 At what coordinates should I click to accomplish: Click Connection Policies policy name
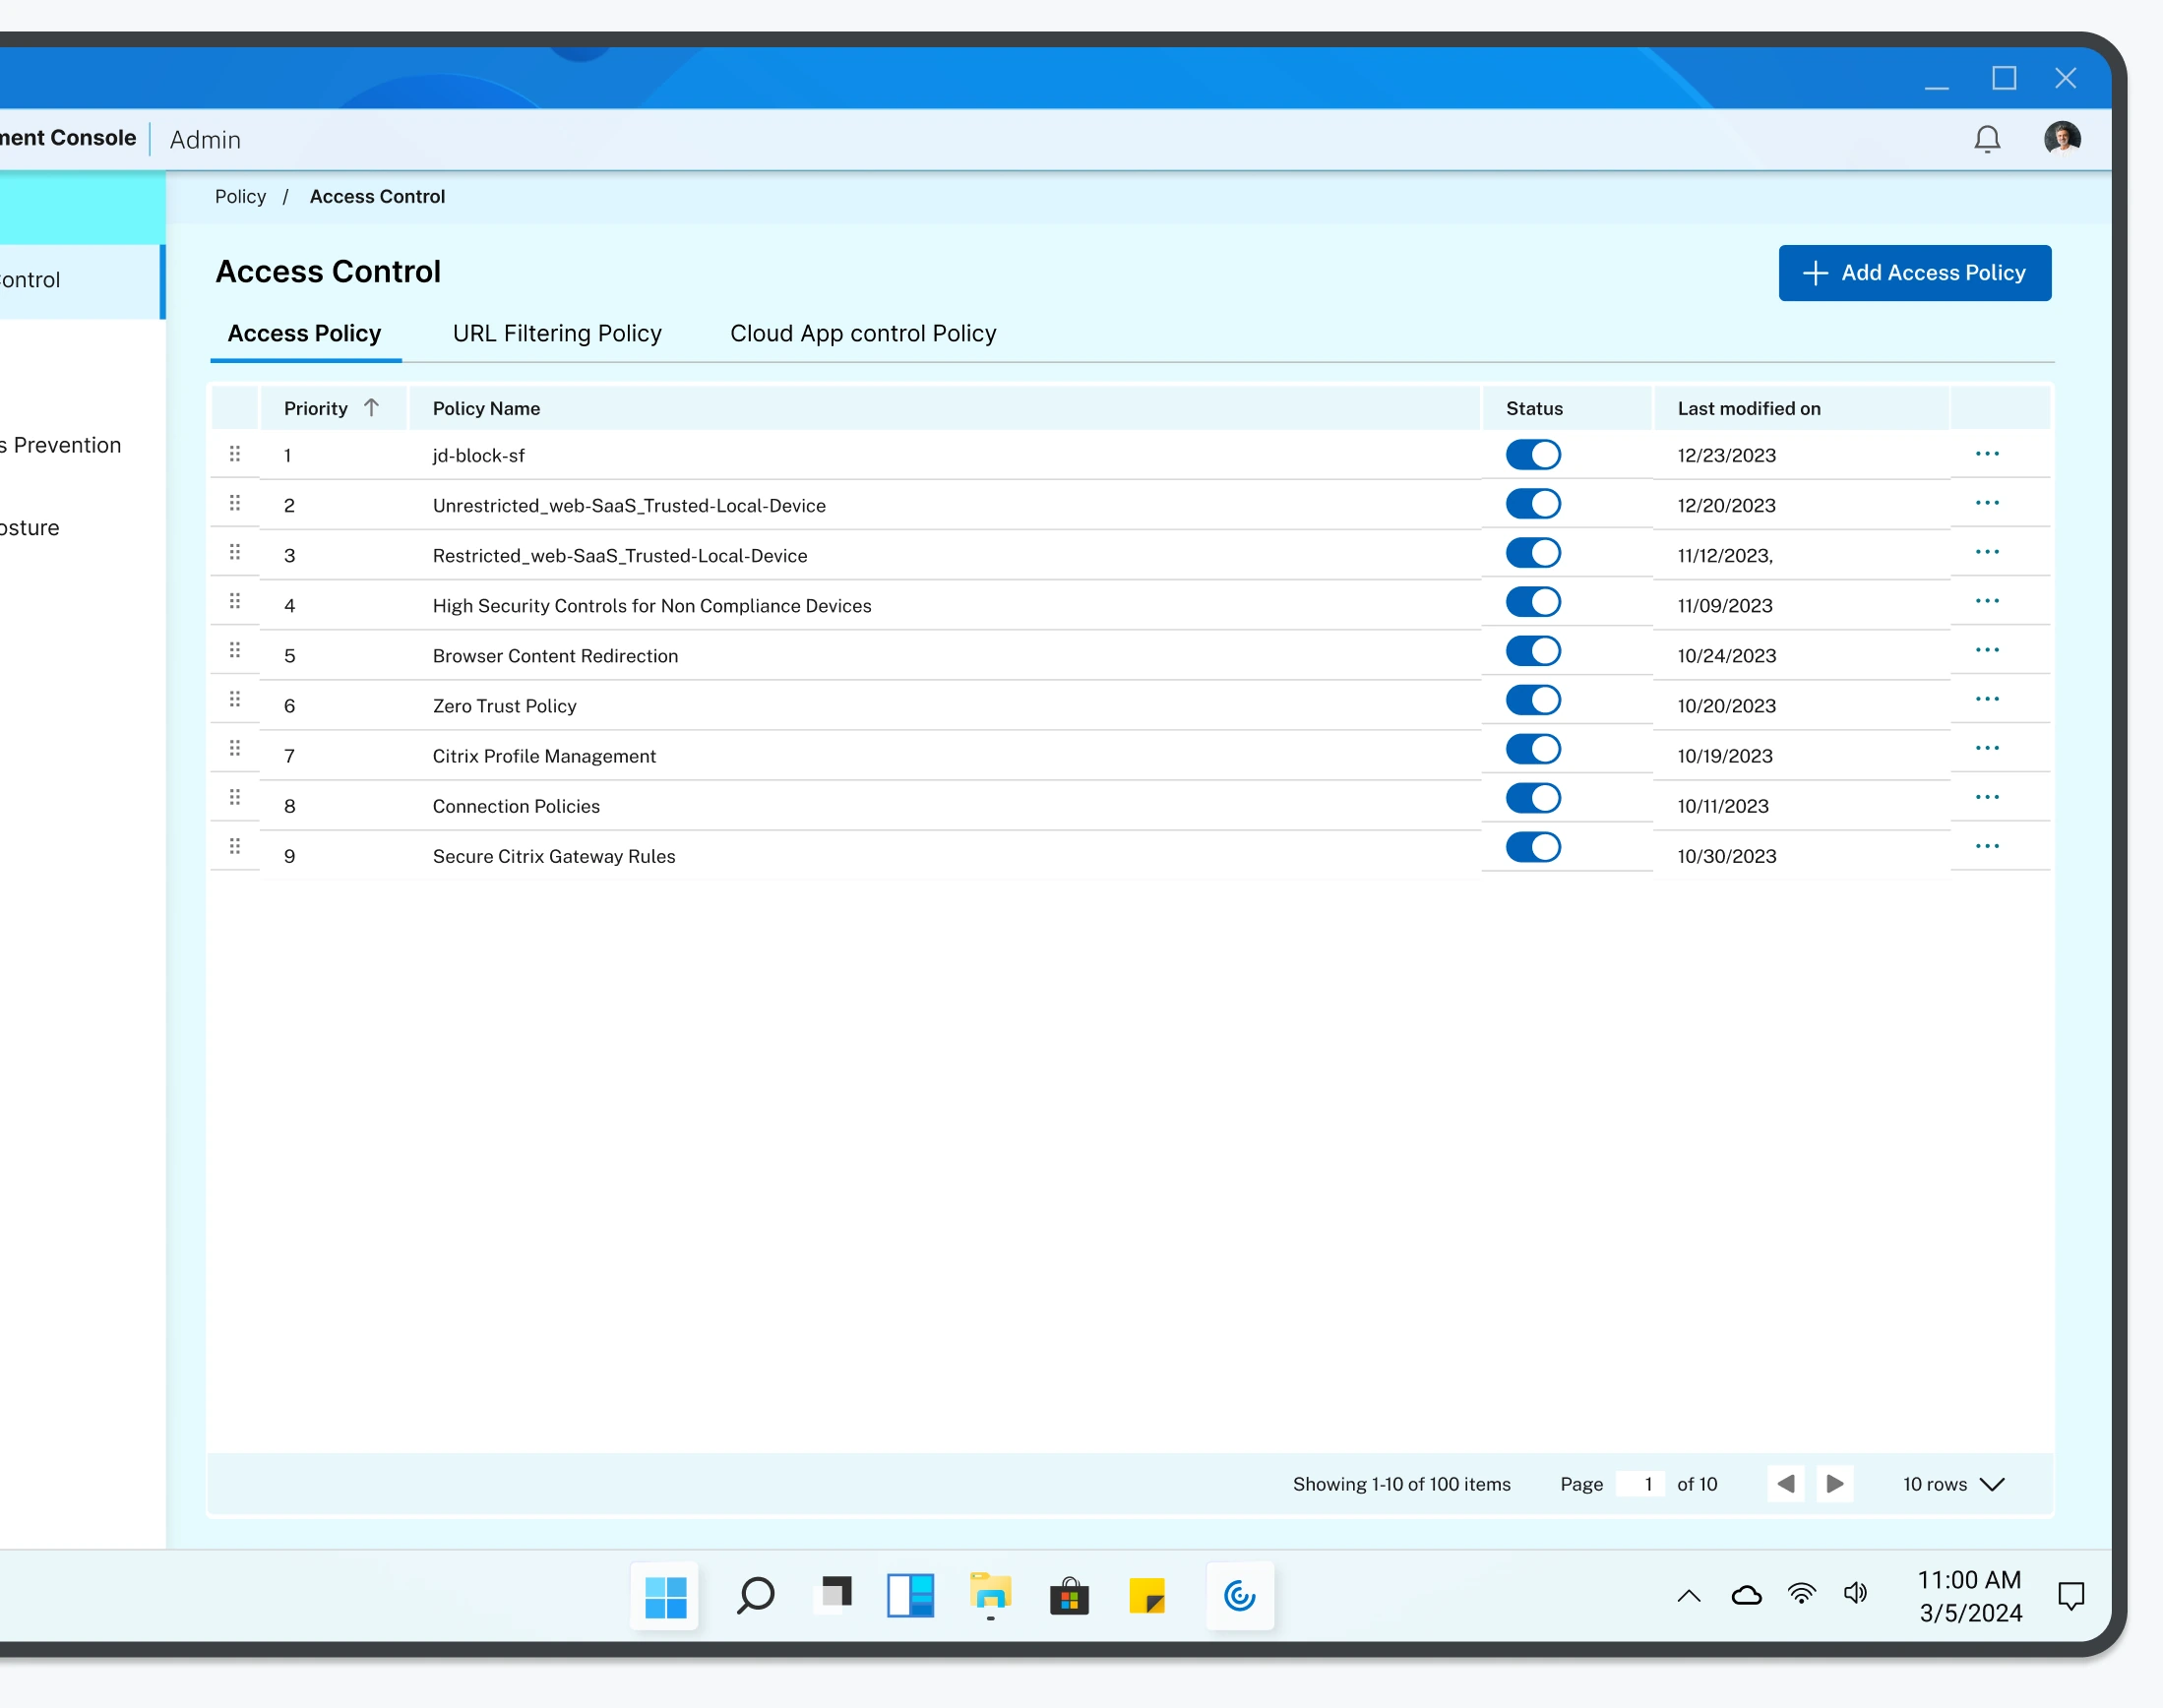(516, 806)
